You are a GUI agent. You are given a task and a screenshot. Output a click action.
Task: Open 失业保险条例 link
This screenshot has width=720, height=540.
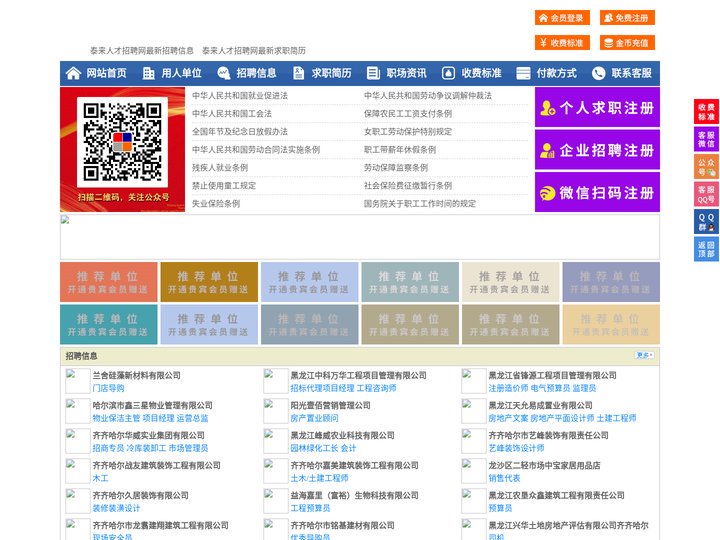click(x=216, y=203)
